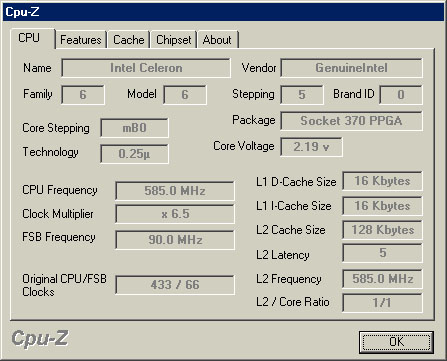Click the Core Voltage field 2.19 v
Image resolution: width=447 pixels, height=361 pixels.
click(311, 147)
